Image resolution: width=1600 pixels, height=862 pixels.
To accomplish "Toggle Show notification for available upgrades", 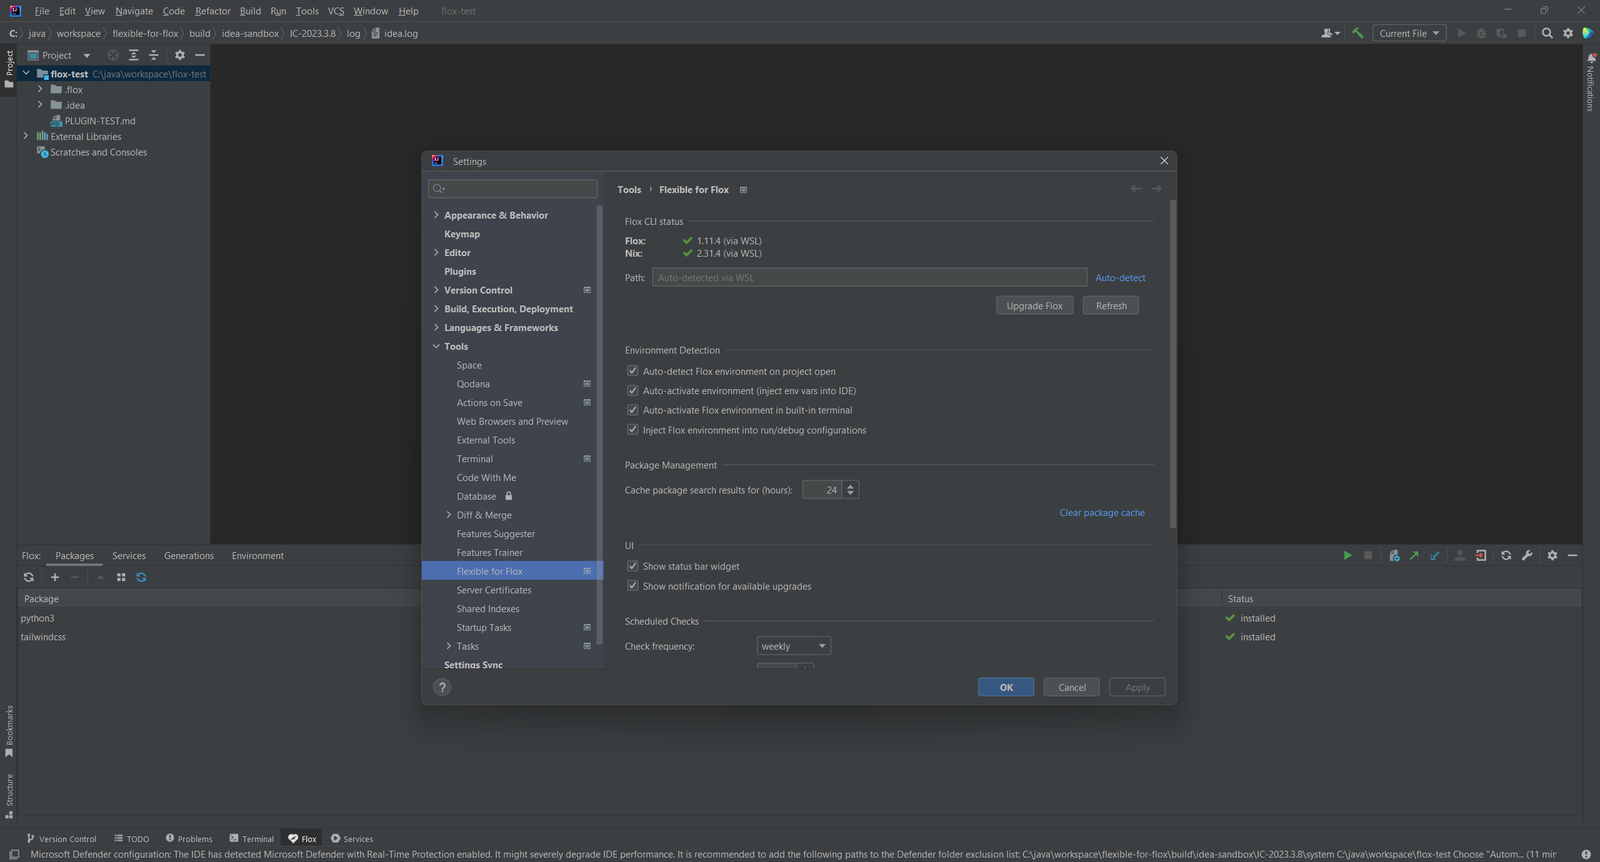I will [632, 586].
